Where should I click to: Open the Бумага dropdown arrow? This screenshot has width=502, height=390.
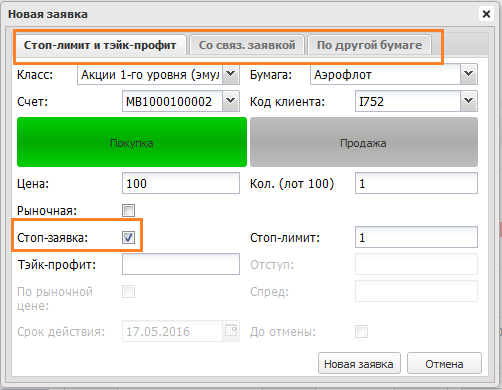pyautogui.click(x=469, y=74)
